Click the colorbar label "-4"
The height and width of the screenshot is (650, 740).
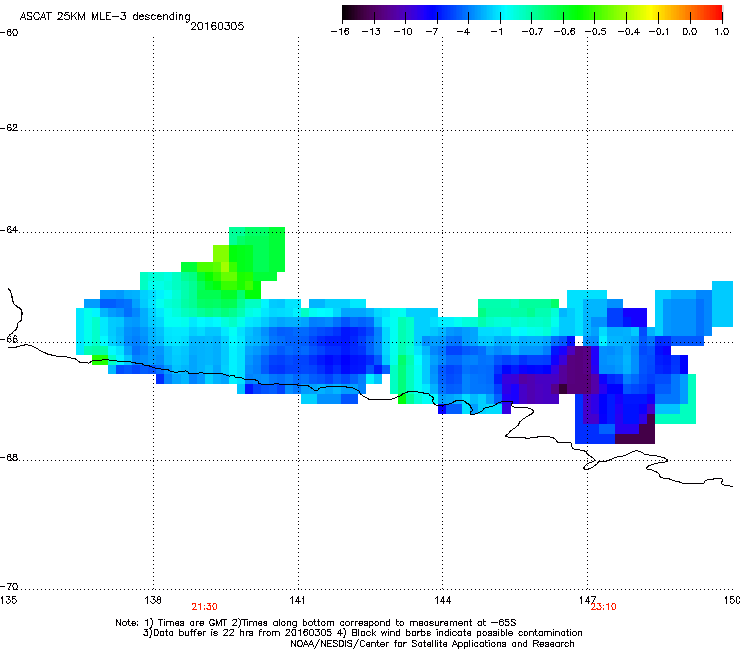point(463,32)
